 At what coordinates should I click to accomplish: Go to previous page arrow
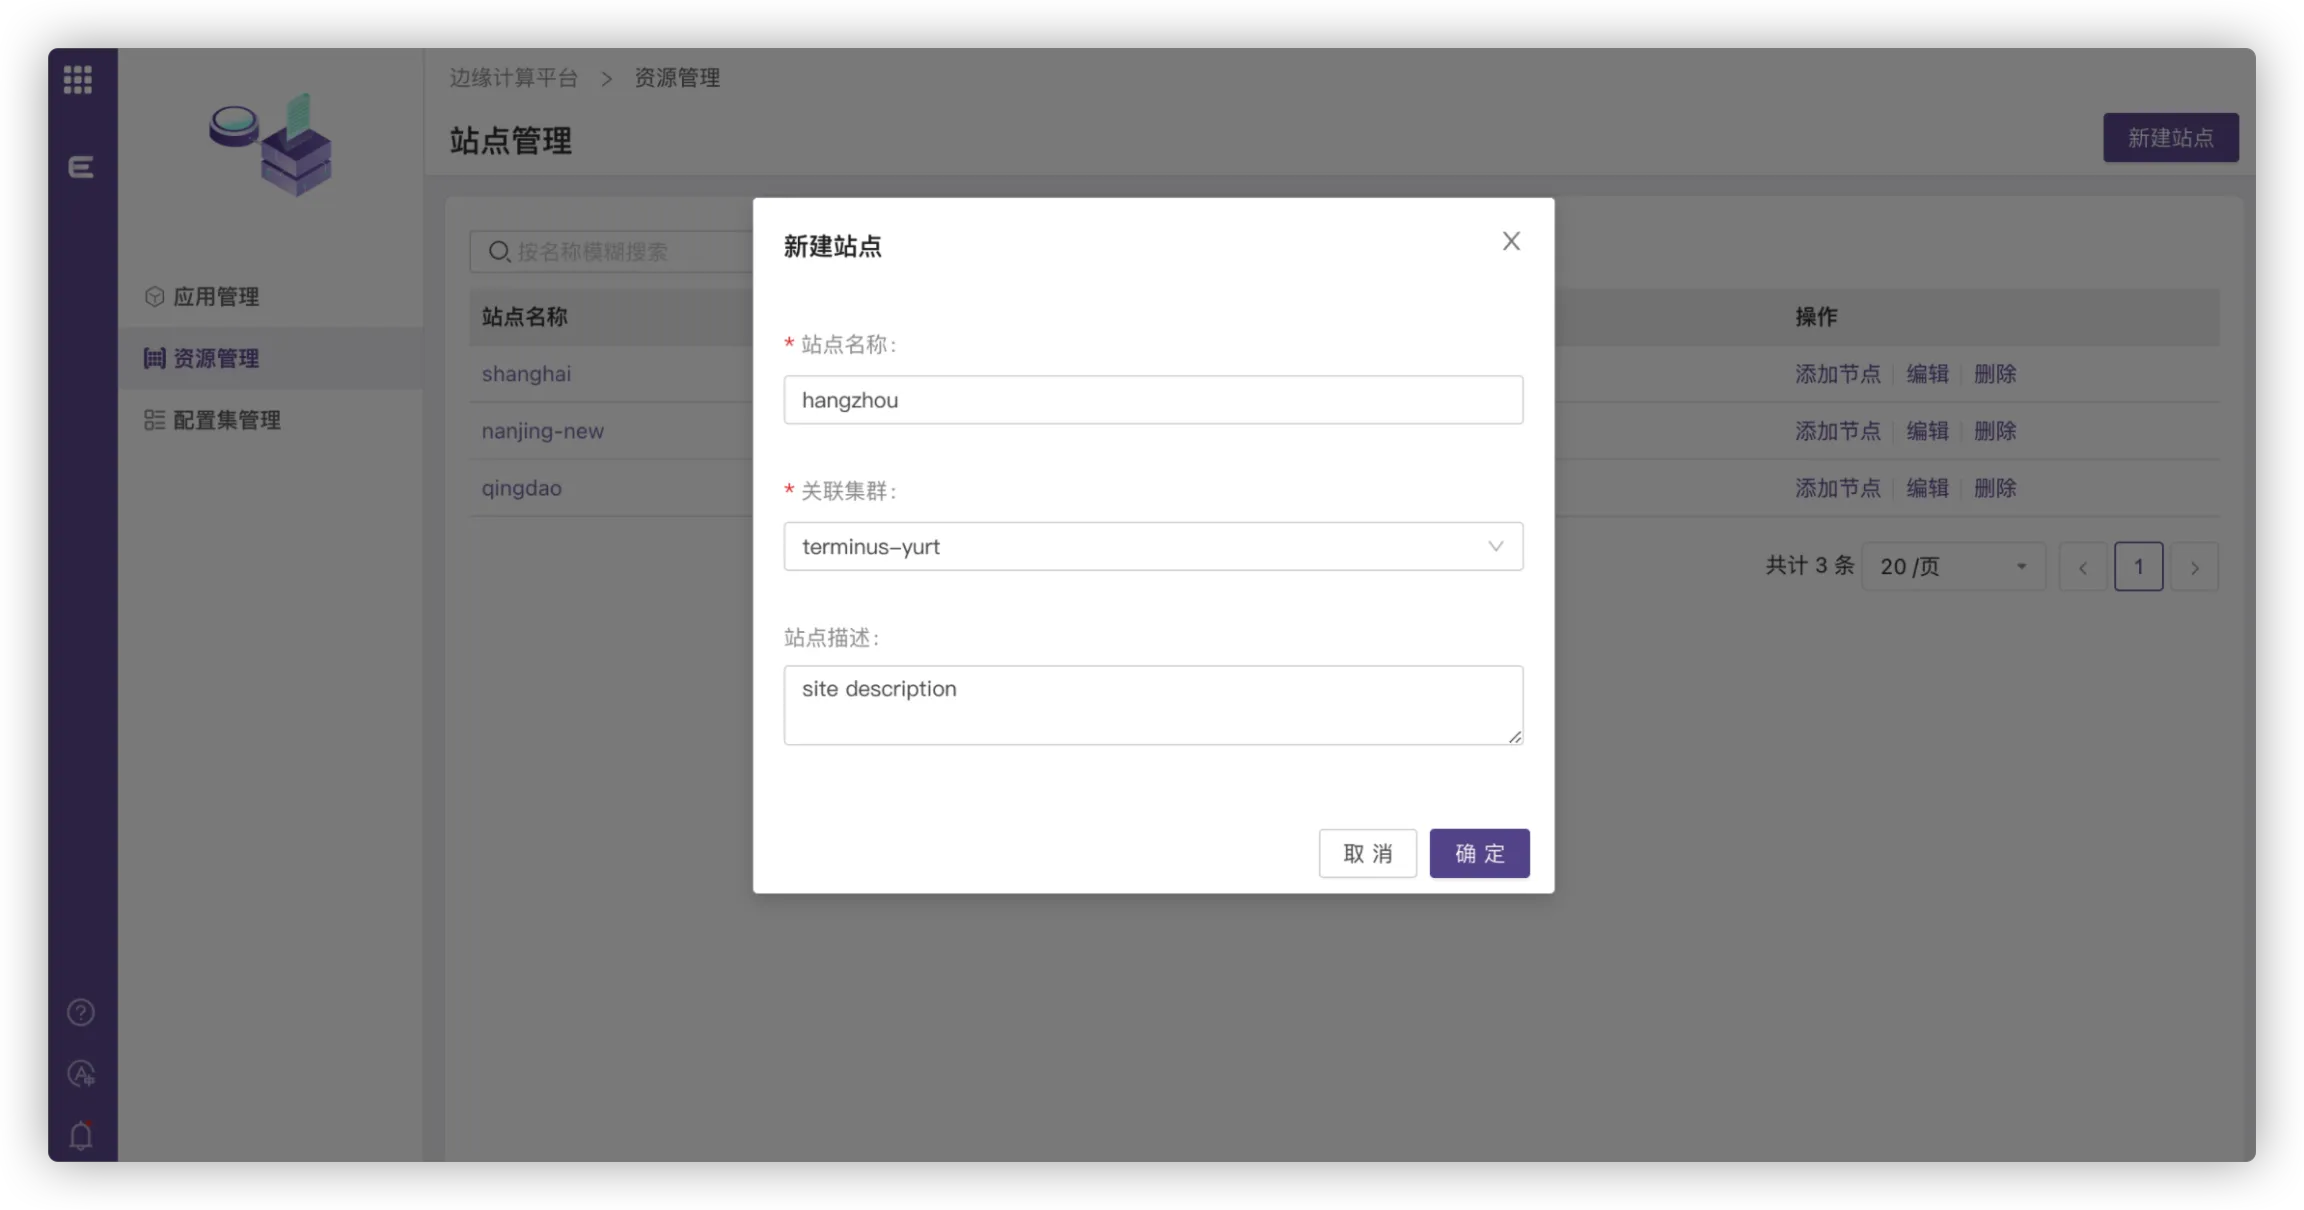(x=2083, y=568)
